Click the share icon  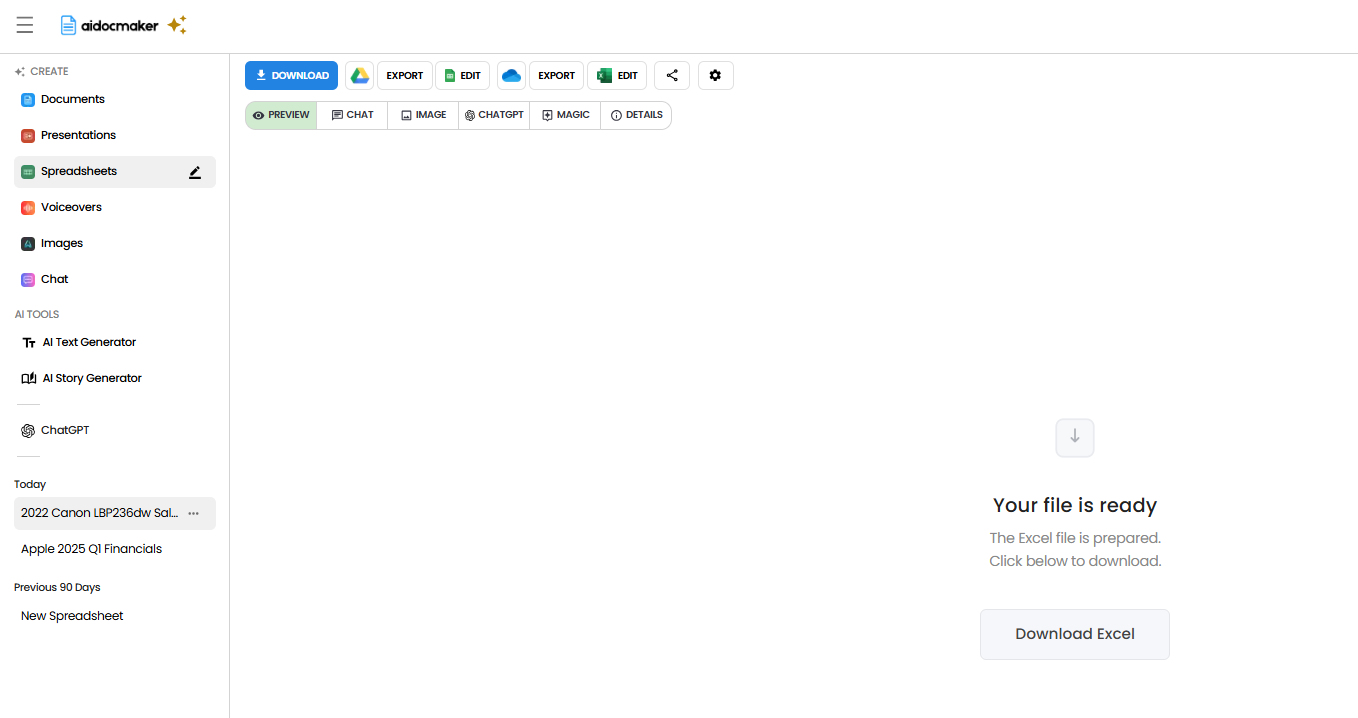(672, 75)
